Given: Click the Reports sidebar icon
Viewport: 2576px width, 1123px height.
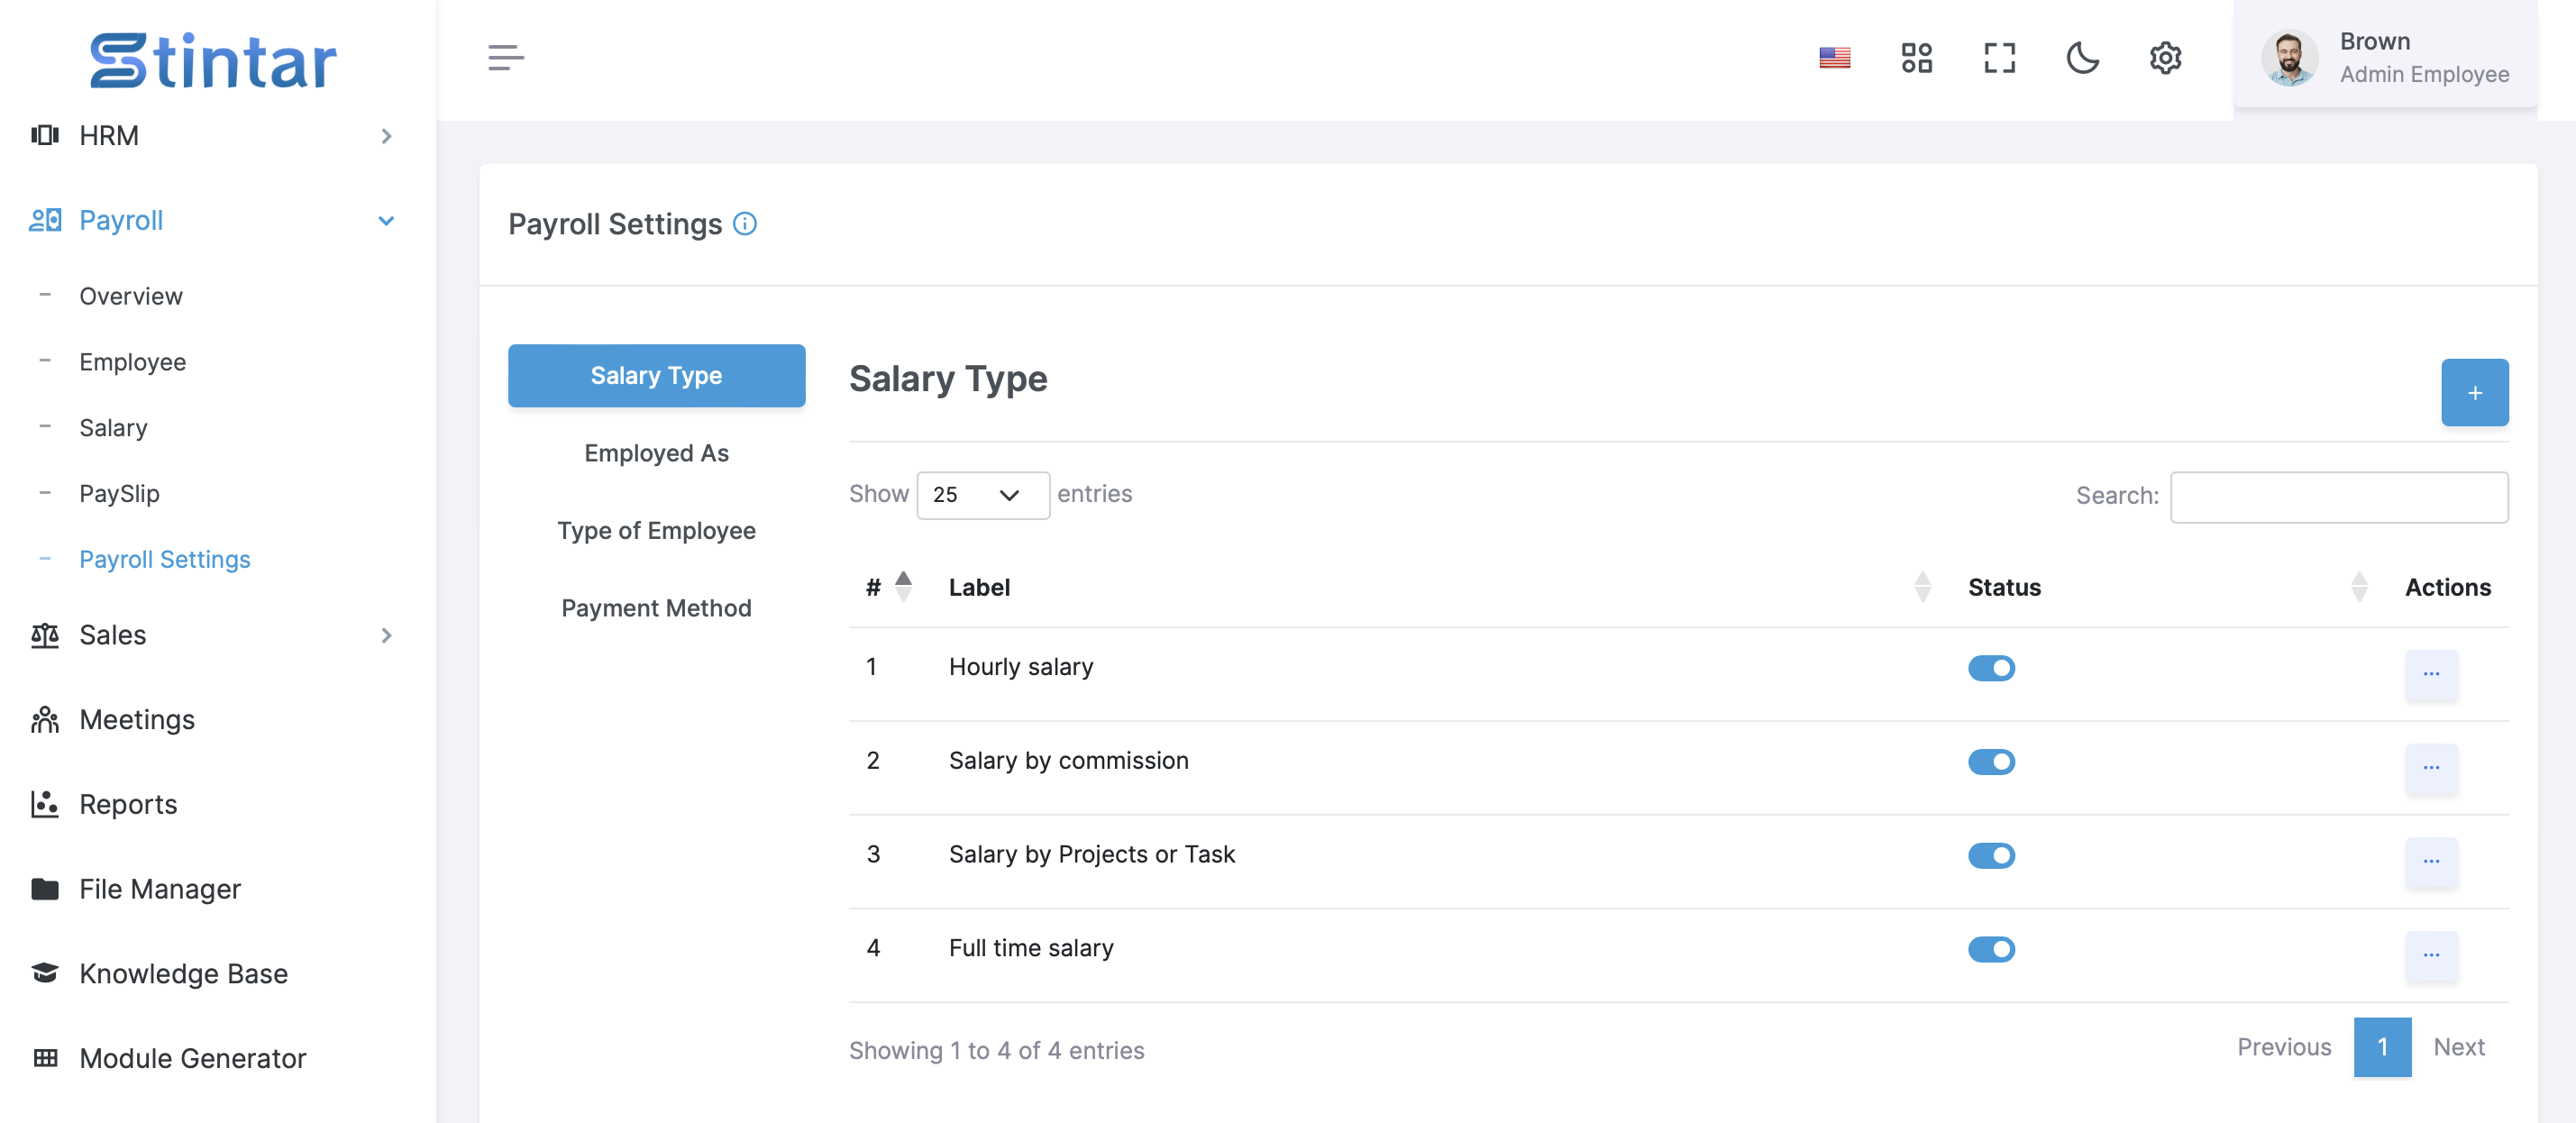Looking at the screenshot, I should point(44,805).
